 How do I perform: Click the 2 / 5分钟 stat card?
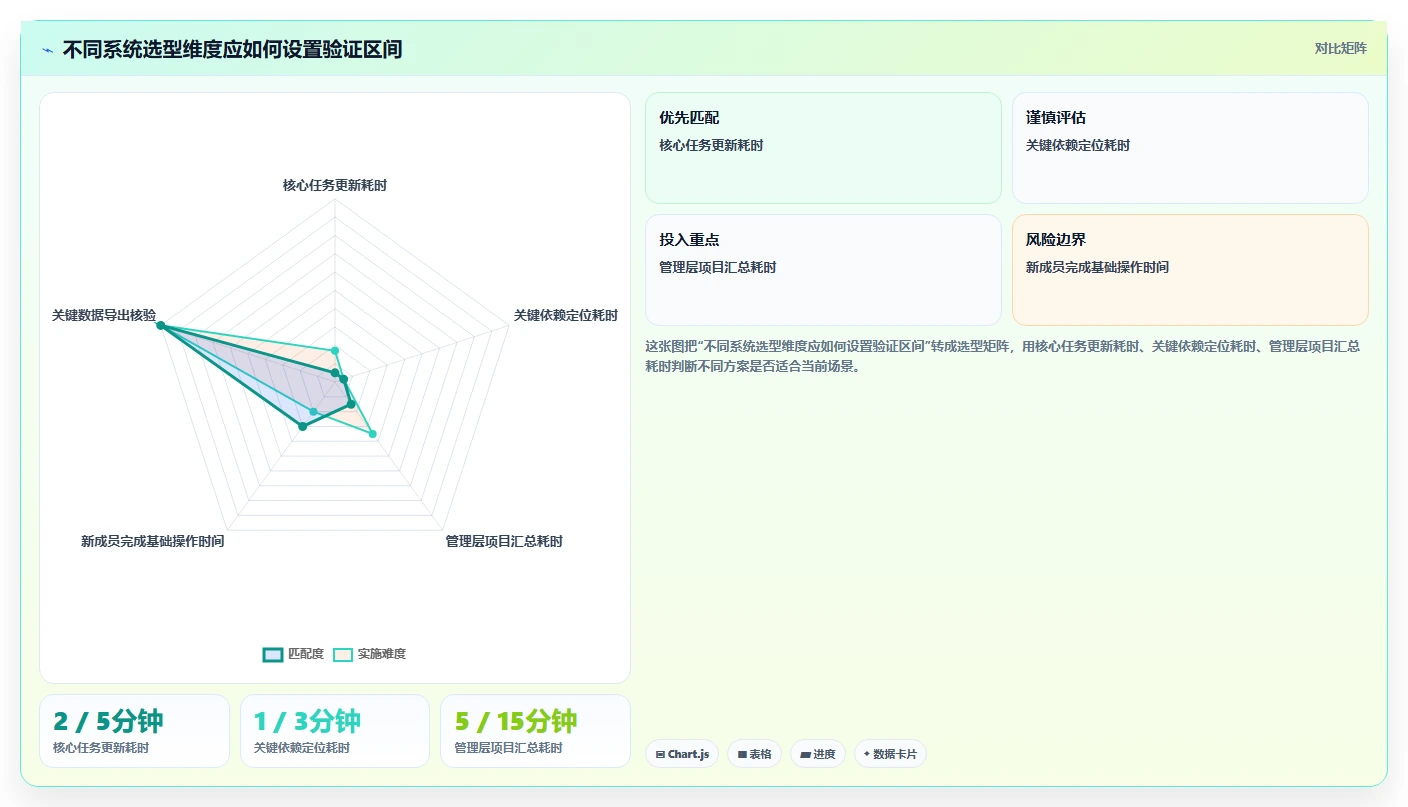[x=134, y=731]
